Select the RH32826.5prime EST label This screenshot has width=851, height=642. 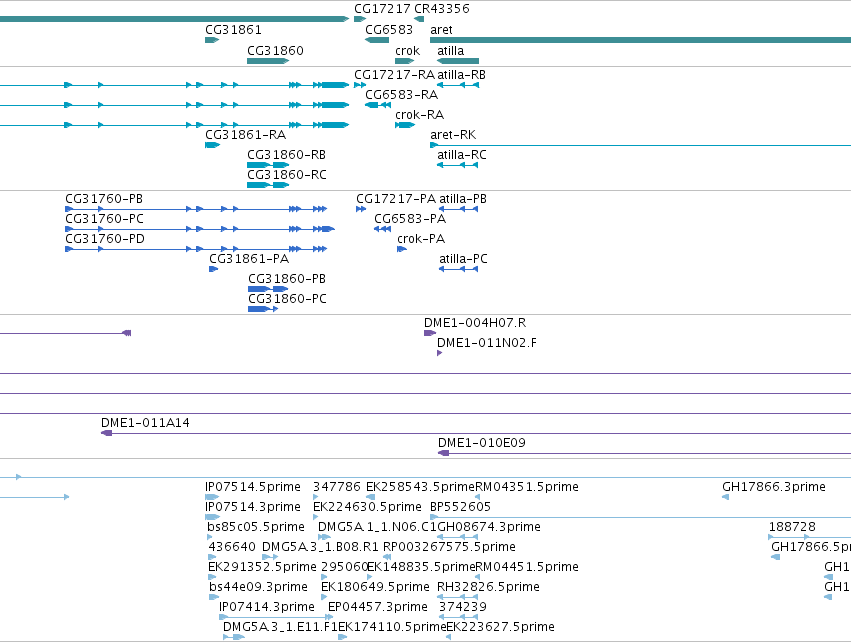tap(488, 587)
